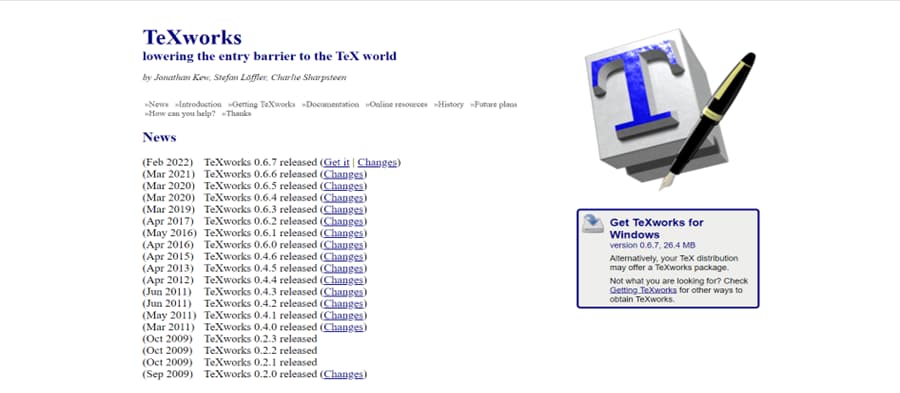
Task: Click the News section heading
Action: point(160,138)
